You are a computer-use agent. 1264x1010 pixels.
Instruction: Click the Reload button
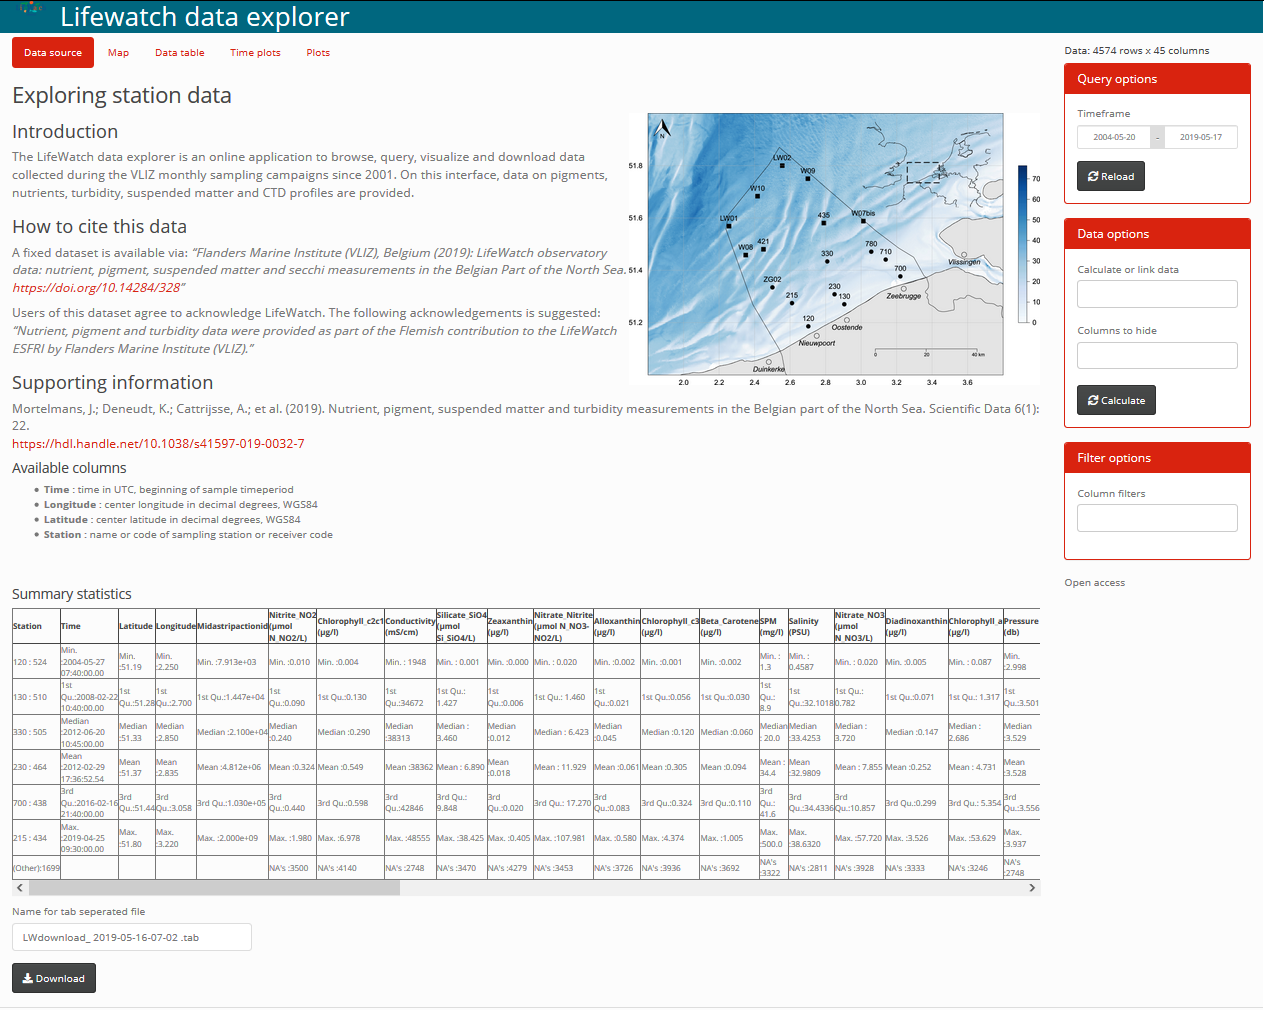point(1110,176)
